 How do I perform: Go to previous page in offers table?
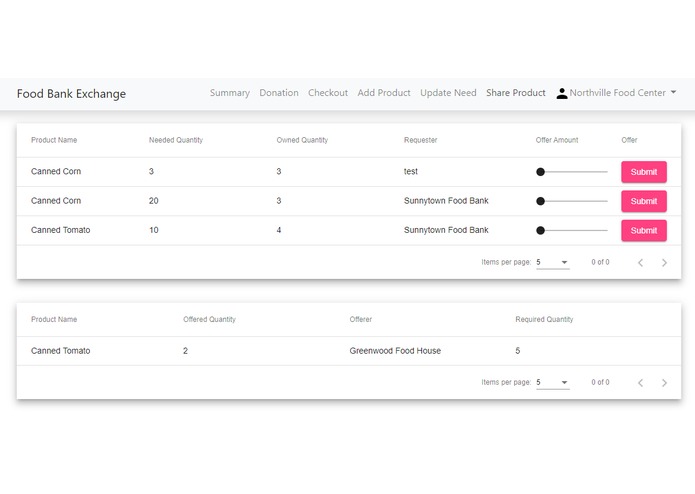tap(640, 383)
